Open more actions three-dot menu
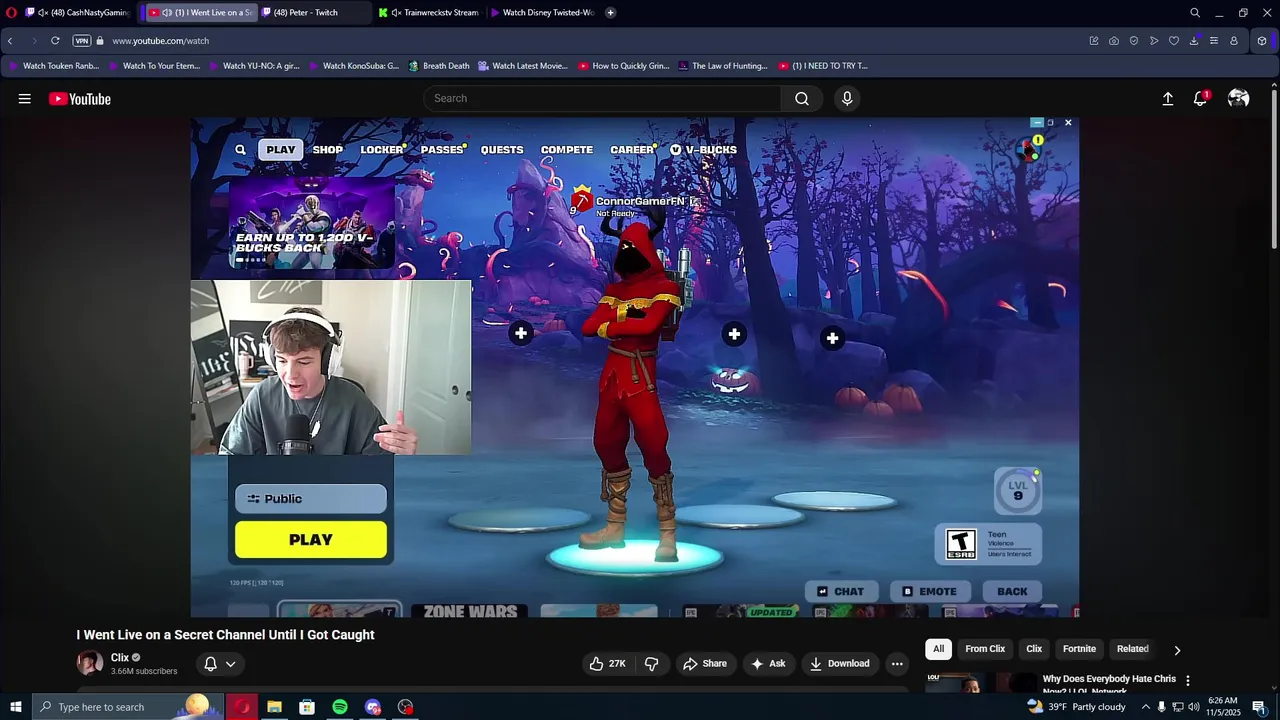This screenshot has height=720, width=1280. coord(897,663)
